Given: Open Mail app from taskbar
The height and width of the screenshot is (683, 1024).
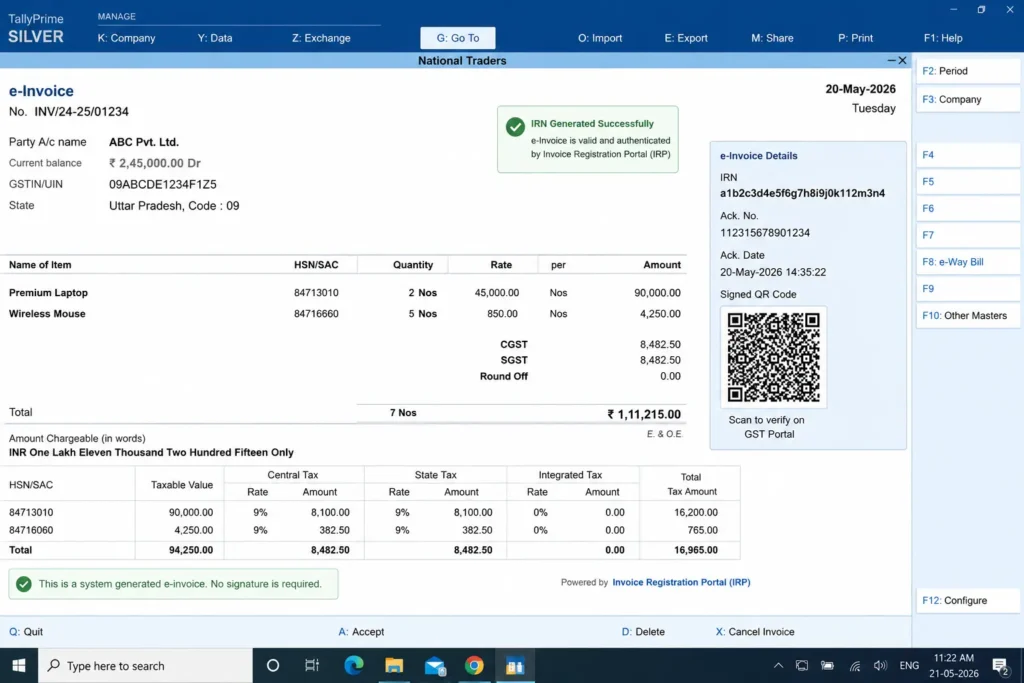Looking at the screenshot, I should click(434, 665).
